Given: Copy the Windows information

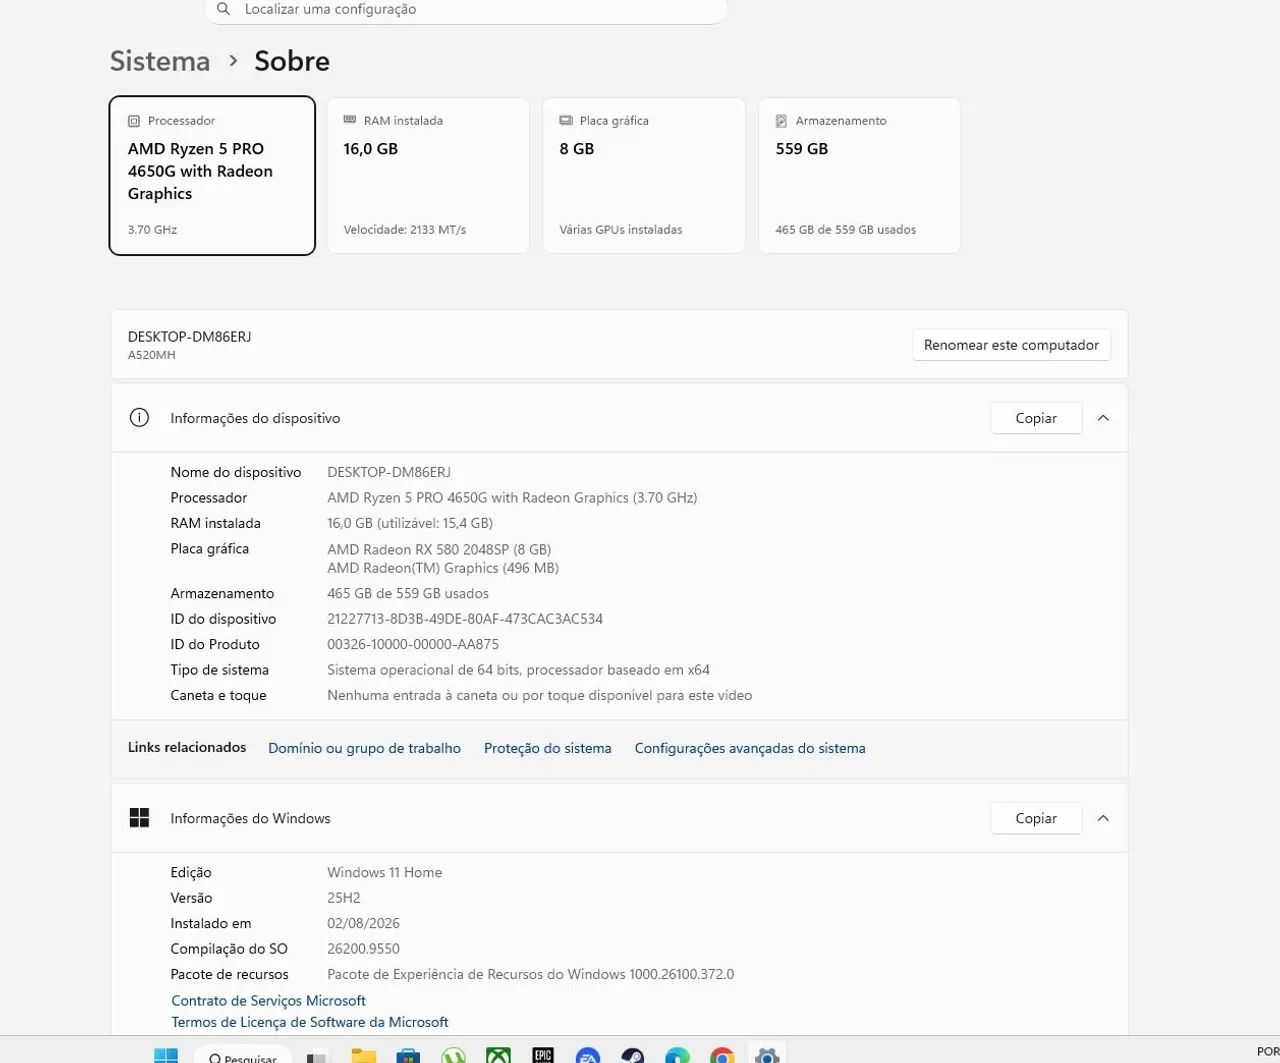Looking at the screenshot, I should [1036, 818].
